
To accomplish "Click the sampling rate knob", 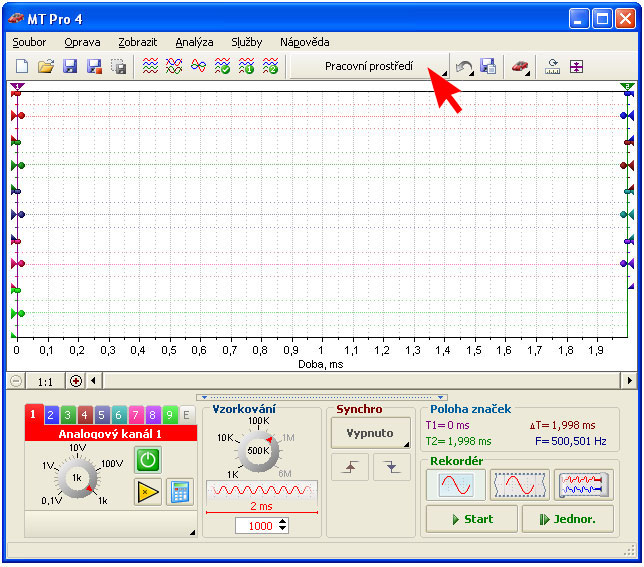I will pos(258,450).
